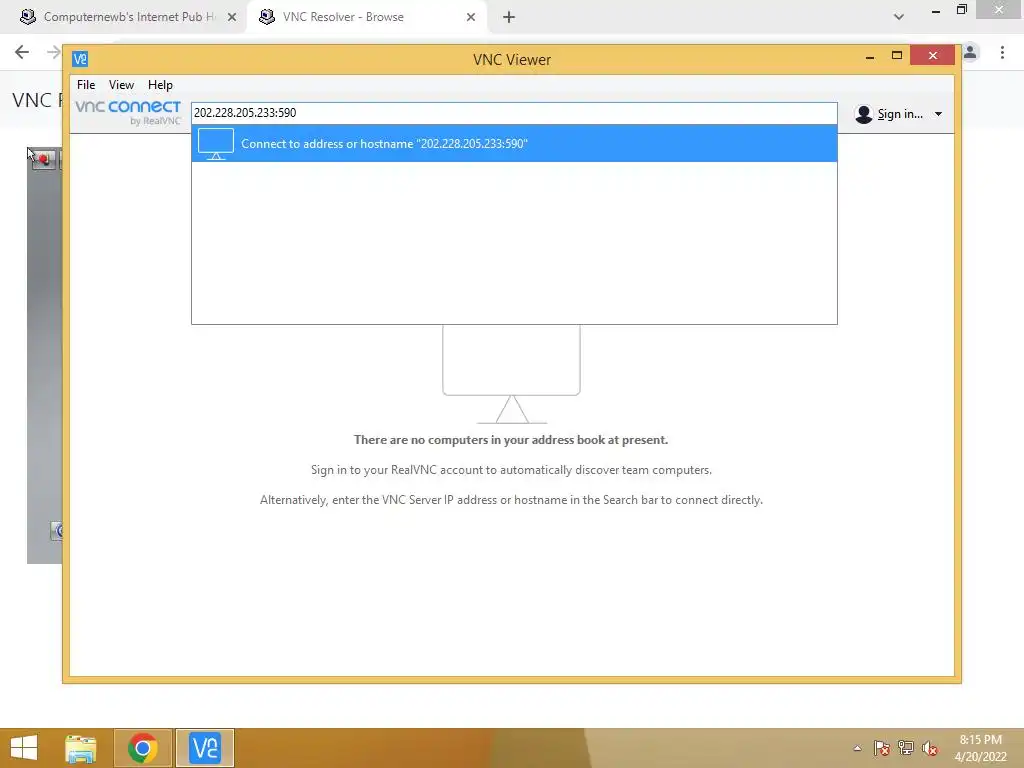This screenshot has height=768, width=1024.
Task: Select the 'Connect to address or hostname' suggestion
Action: tap(514, 144)
